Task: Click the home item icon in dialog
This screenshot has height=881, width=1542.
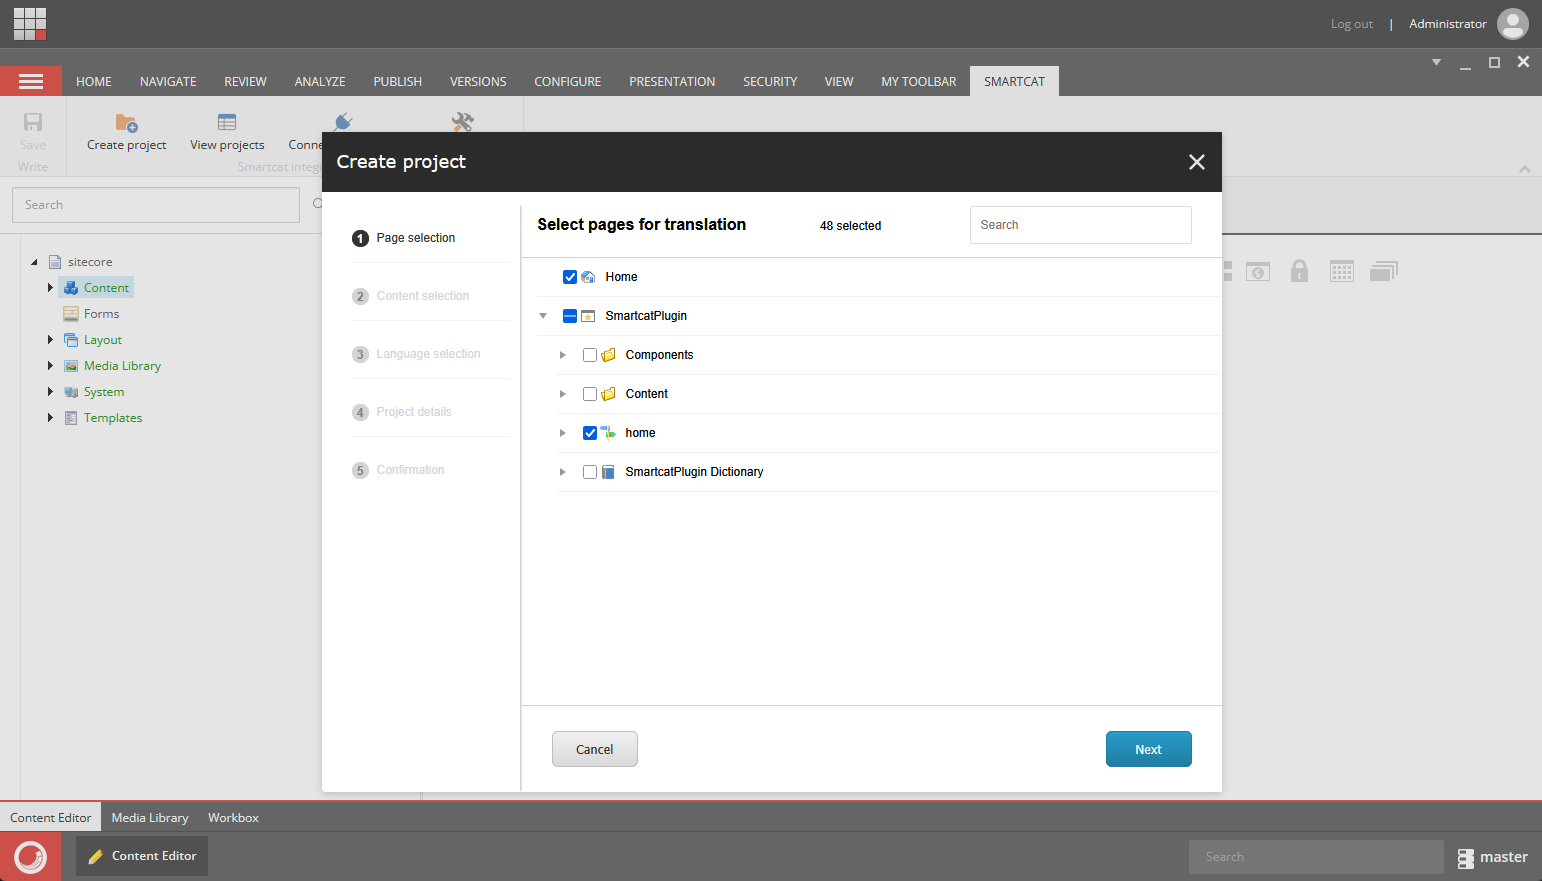Action: point(608,433)
